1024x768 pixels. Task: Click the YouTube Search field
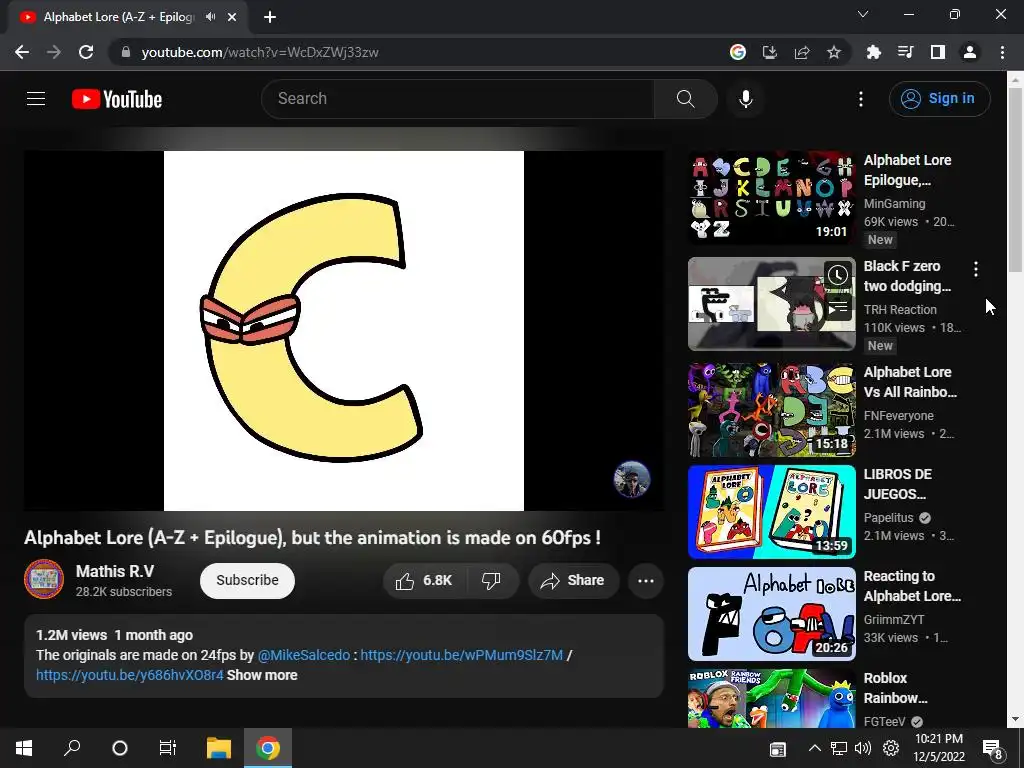(x=457, y=99)
